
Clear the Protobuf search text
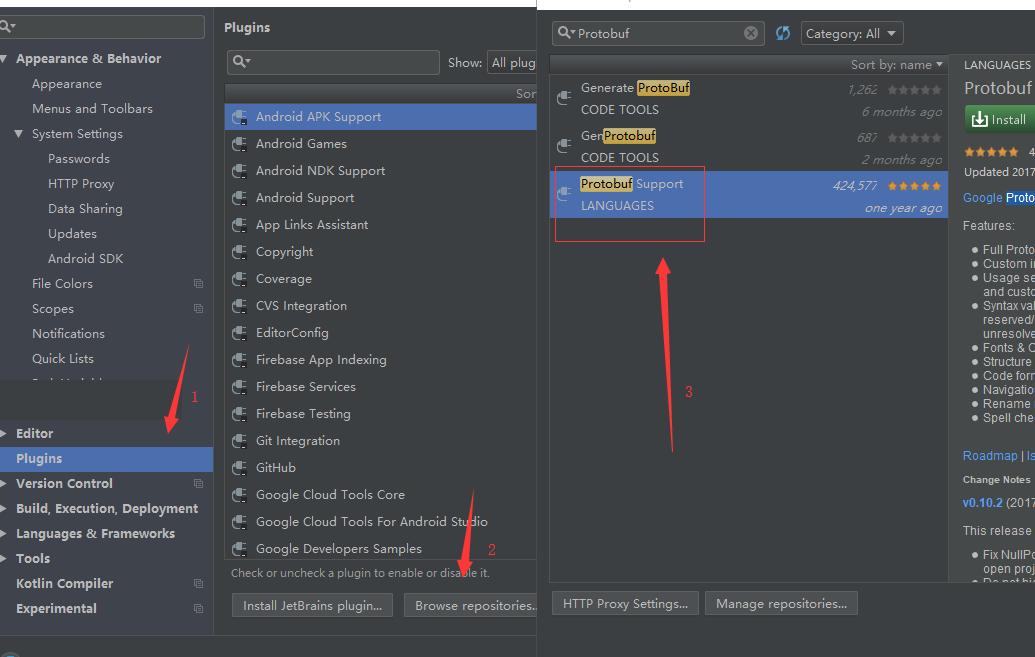click(x=751, y=33)
